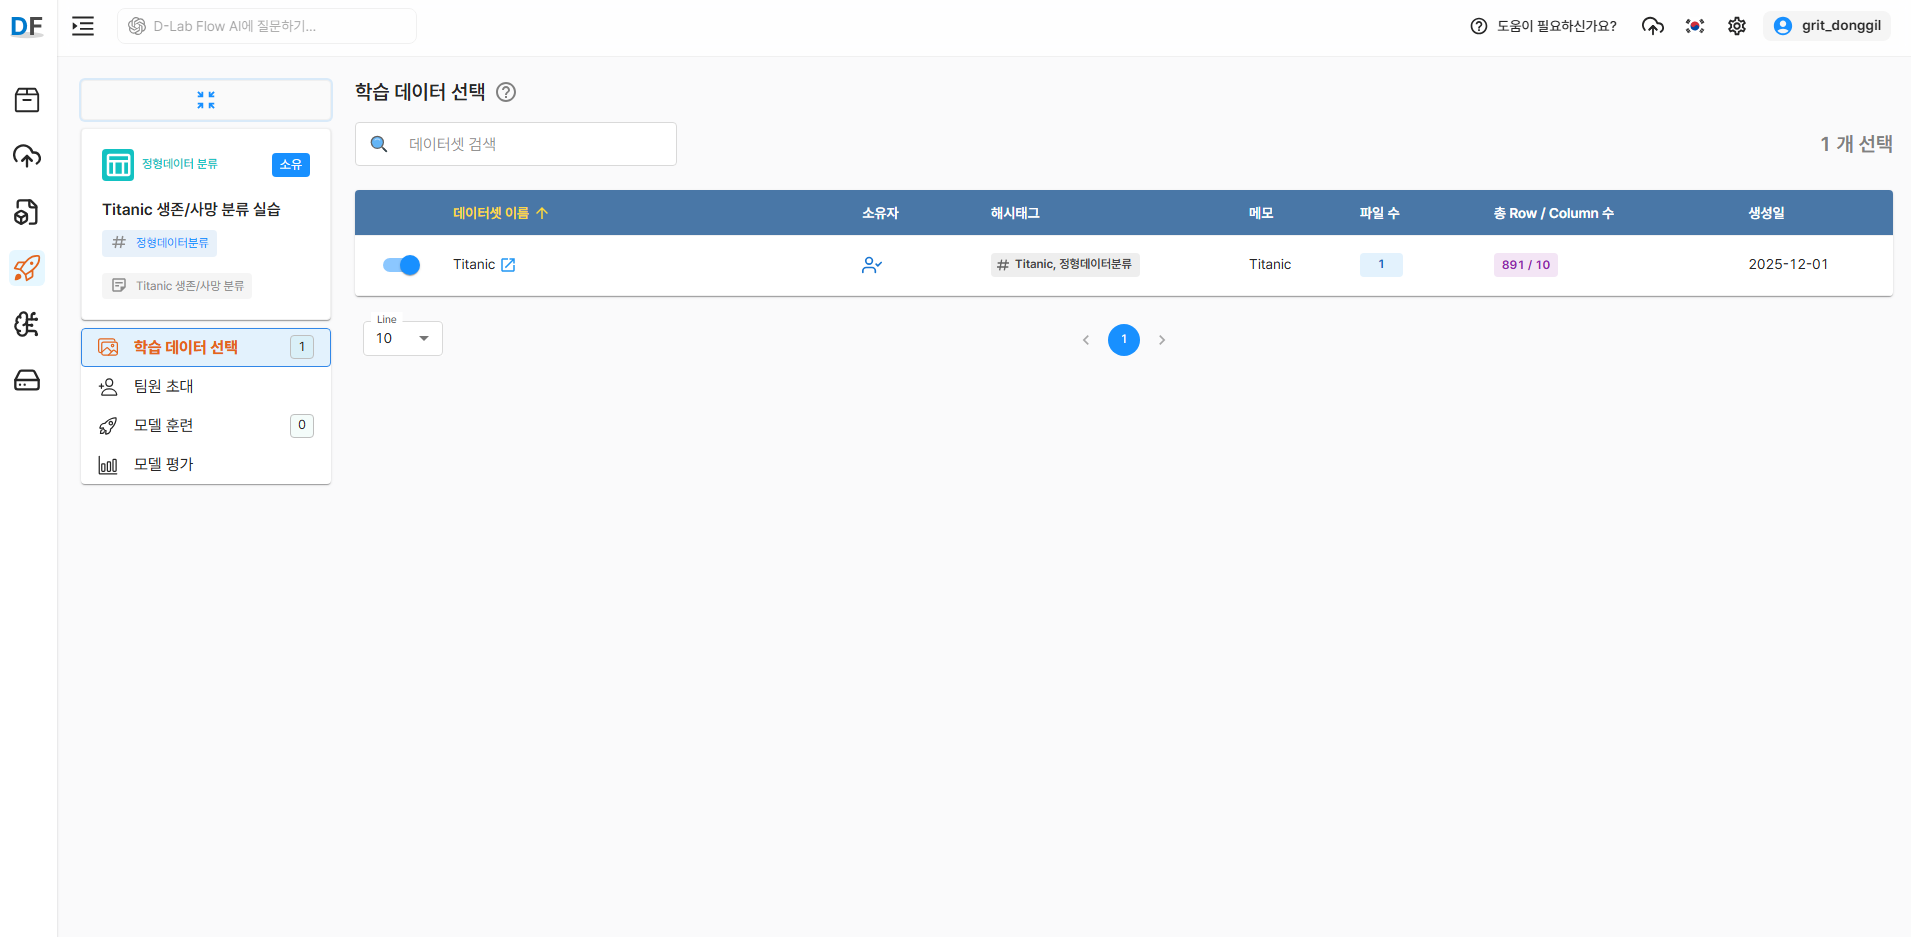Open the 팀원 초대 menu item
The width and height of the screenshot is (1911, 937).
coord(164,386)
